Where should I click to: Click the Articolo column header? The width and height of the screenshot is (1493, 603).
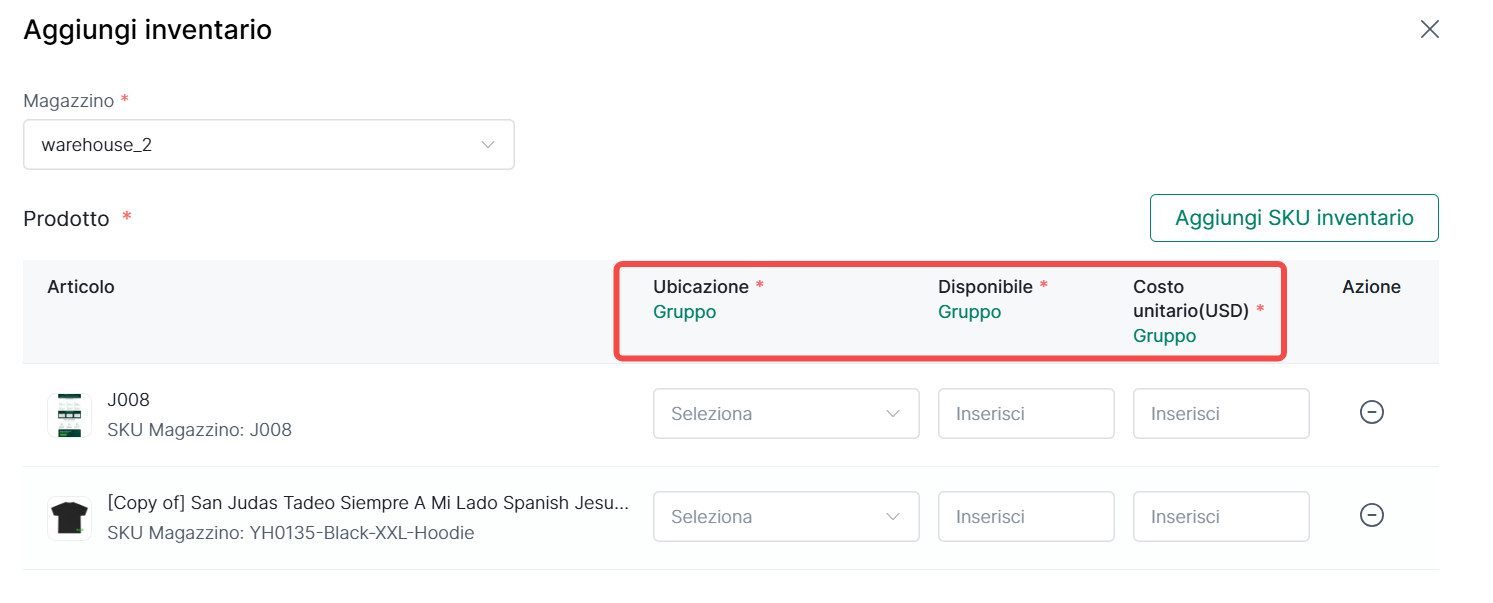tap(81, 287)
